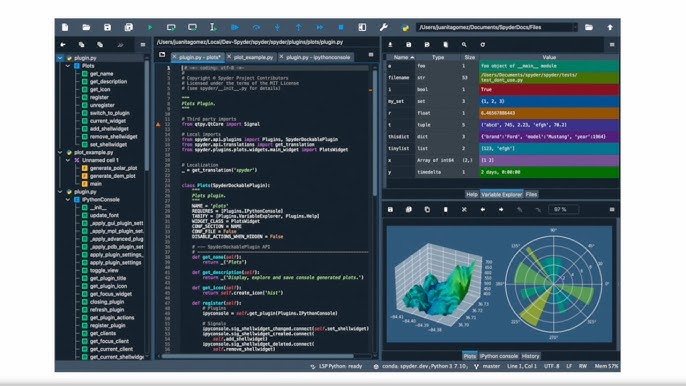Viewport: 686px width, 386px height.
Task: Select get_description in the outline tree
Action: coord(108,82)
